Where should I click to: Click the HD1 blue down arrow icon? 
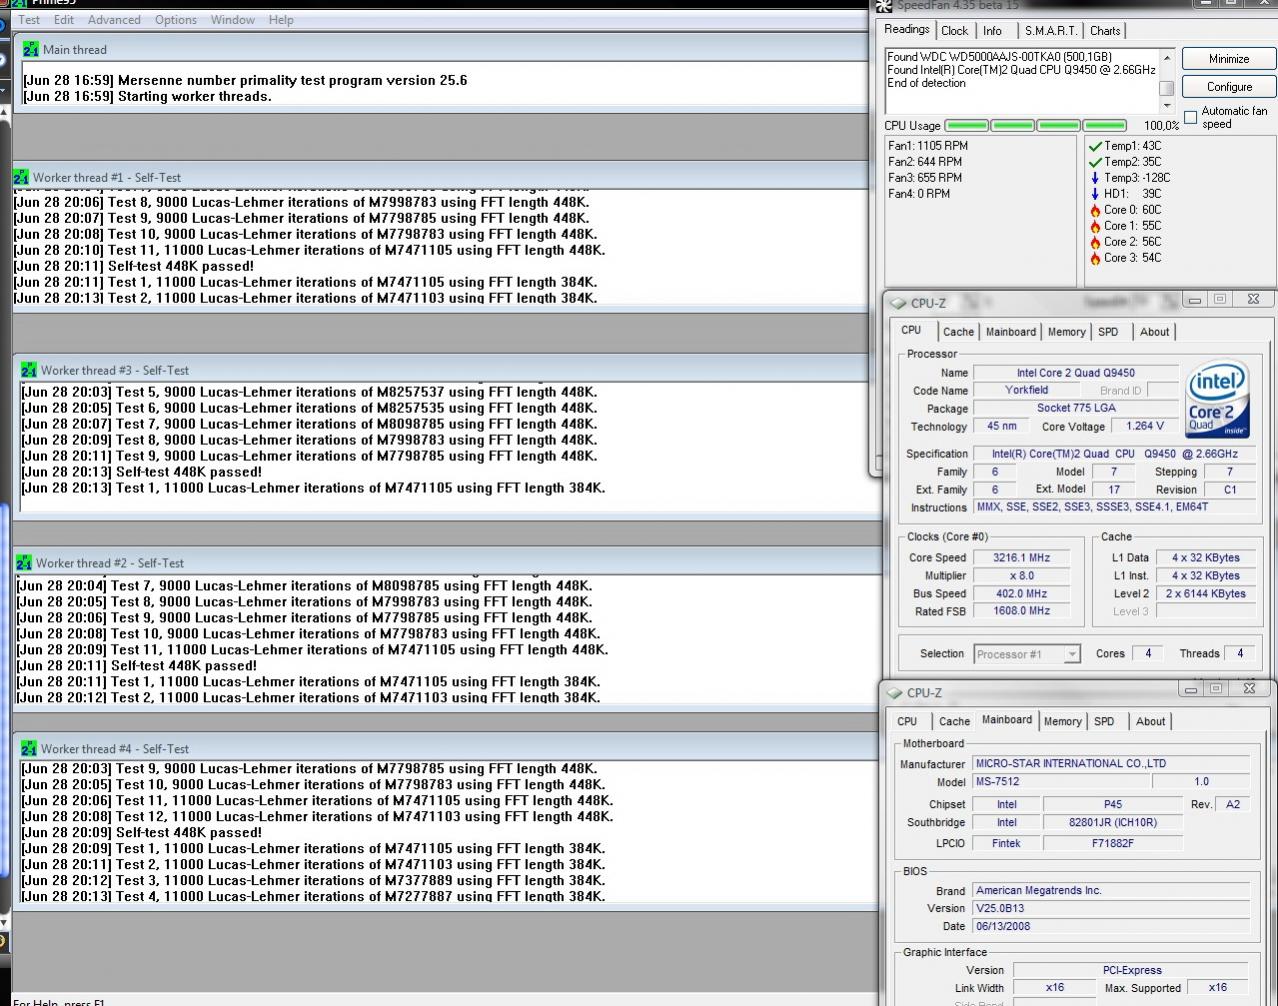point(1095,194)
